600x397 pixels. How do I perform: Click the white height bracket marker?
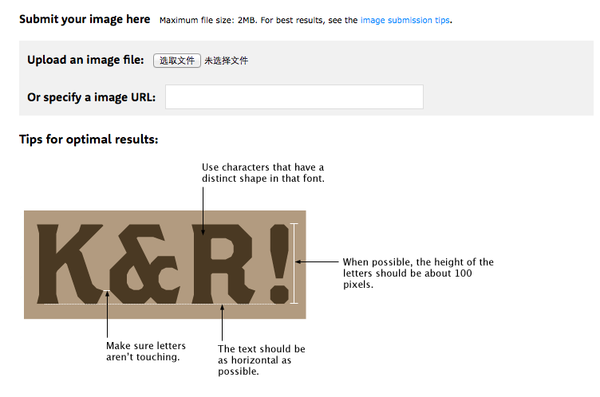(294, 263)
